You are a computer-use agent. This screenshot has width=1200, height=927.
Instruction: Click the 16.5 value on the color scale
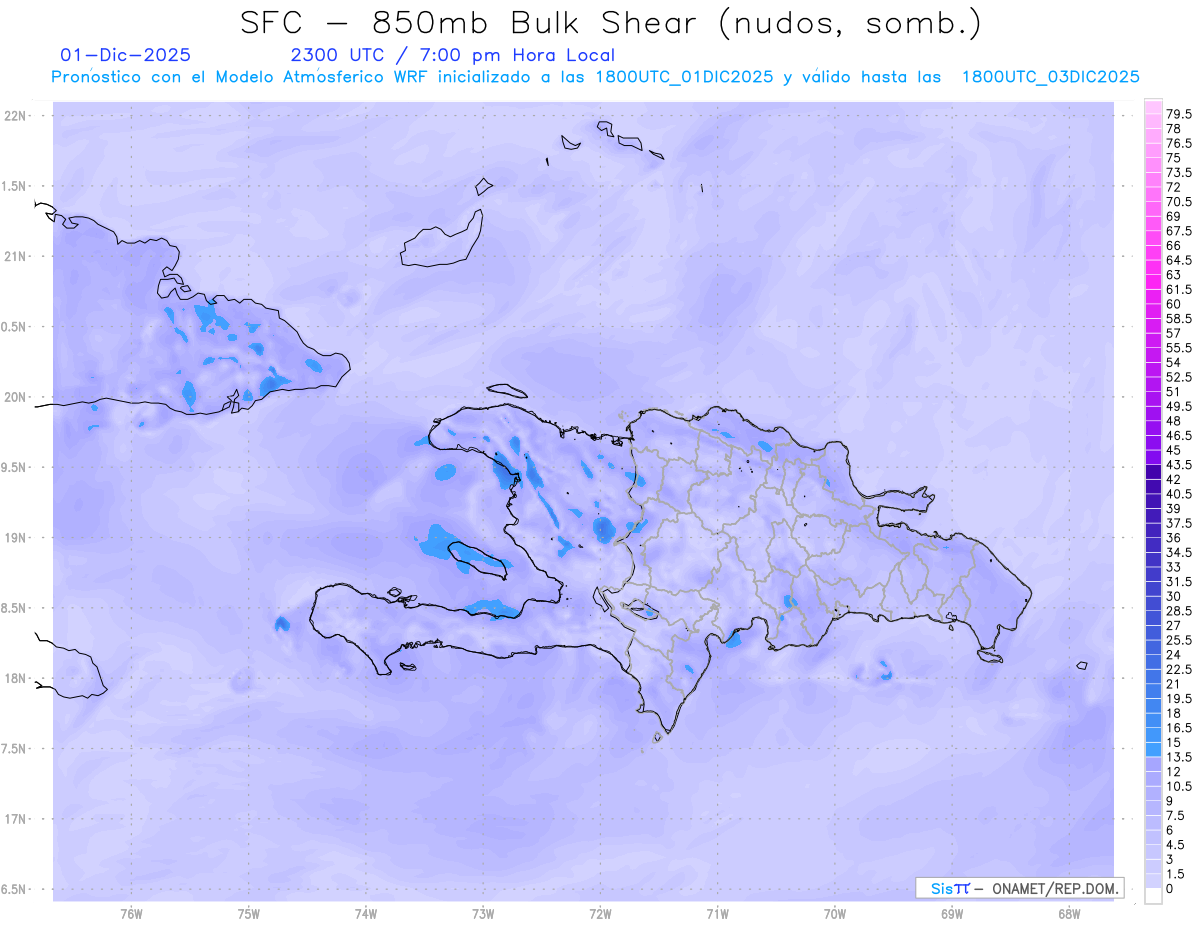click(1179, 728)
